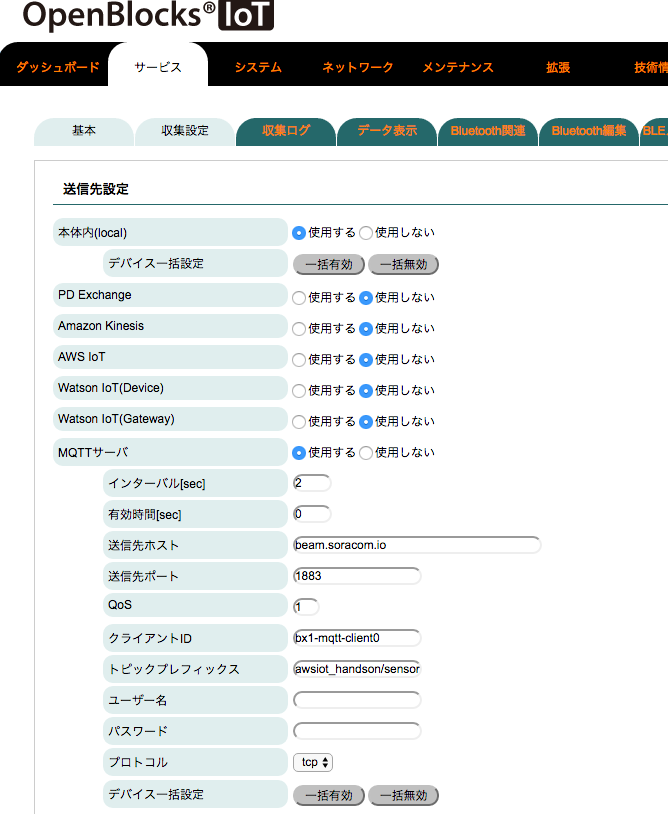
Task: Select 使用しない for 本体内(local)
Action: point(366,233)
